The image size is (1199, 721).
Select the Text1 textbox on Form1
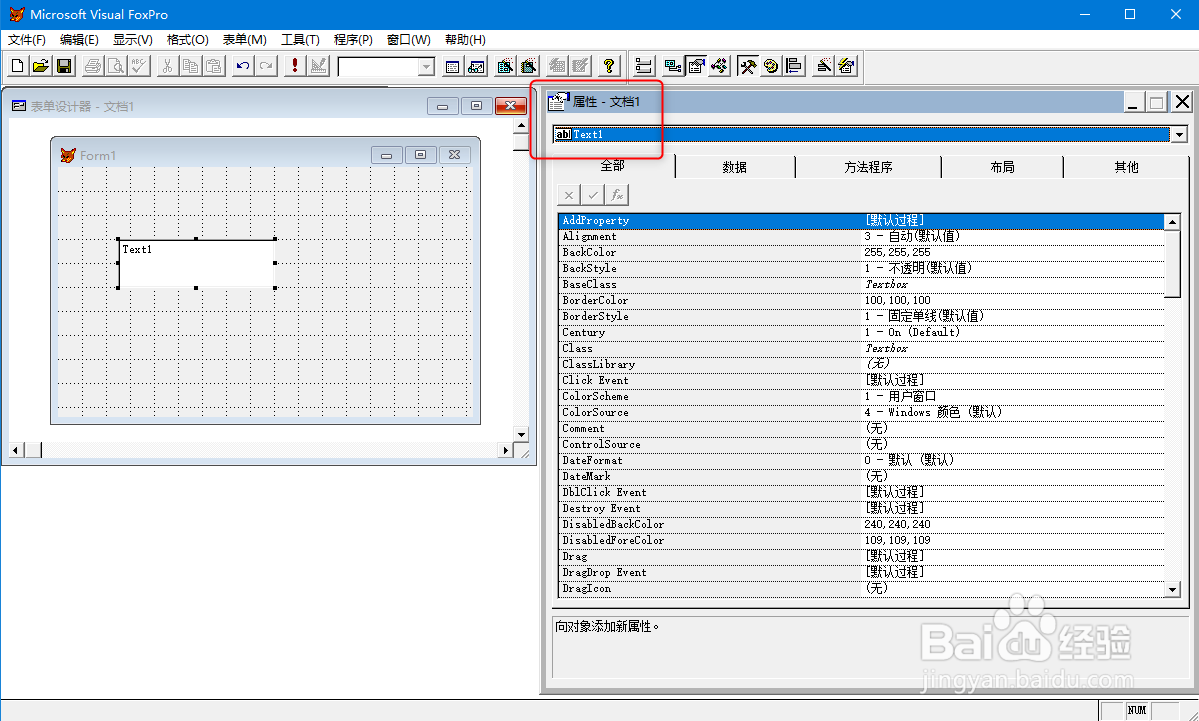coord(197,263)
